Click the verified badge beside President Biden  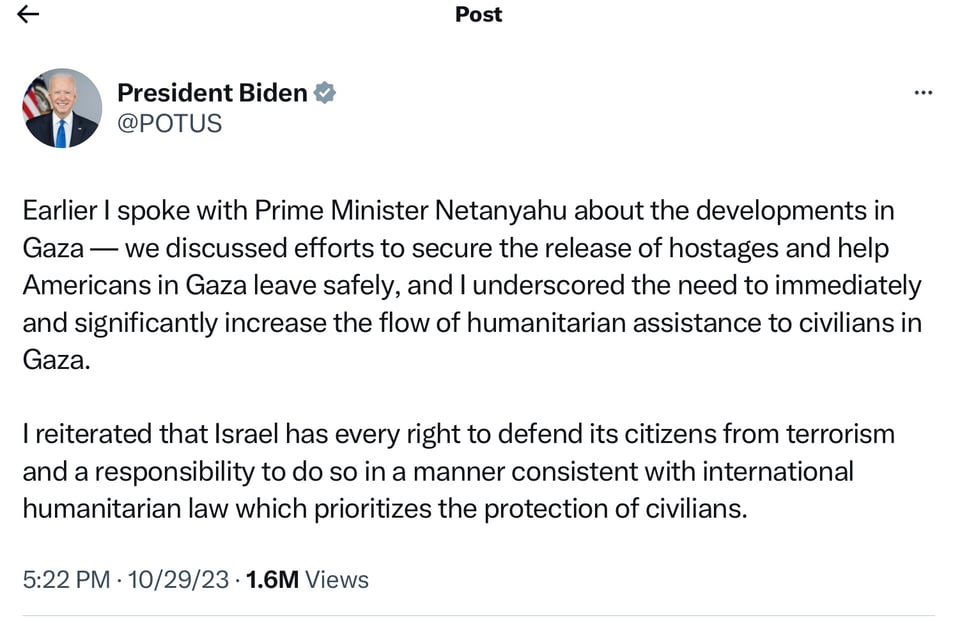[x=325, y=93]
